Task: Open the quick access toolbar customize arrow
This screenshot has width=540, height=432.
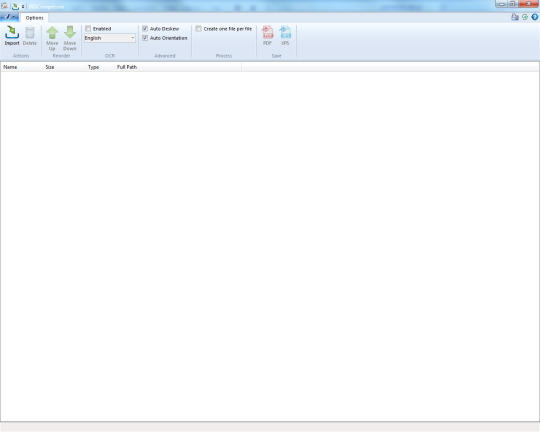Action: tap(23, 7)
